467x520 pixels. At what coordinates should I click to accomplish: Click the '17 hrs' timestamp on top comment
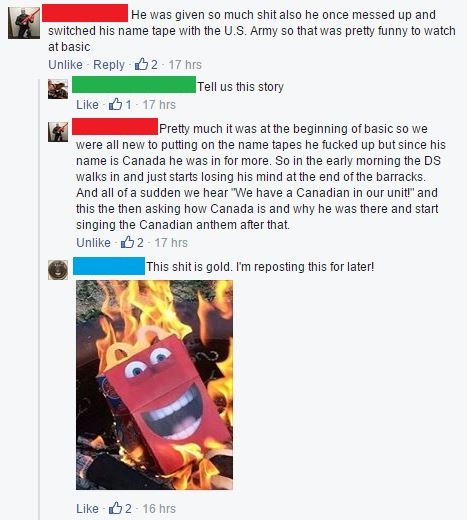(185, 64)
